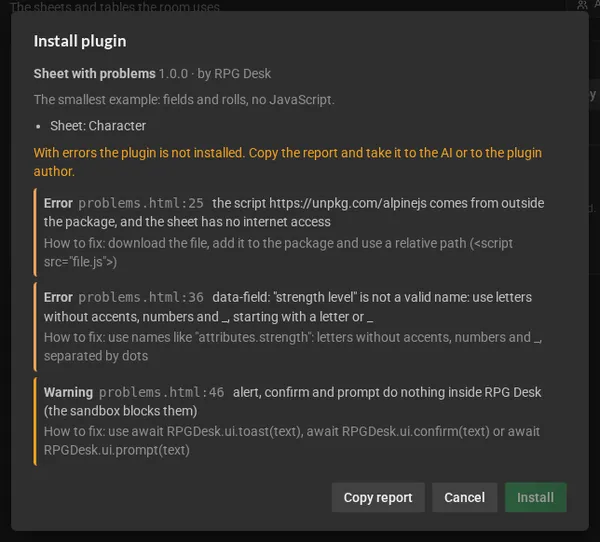The height and width of the screenshot is (542, 600).
Task: Click the 'download the file' fix hint
Action: point(278,253)
